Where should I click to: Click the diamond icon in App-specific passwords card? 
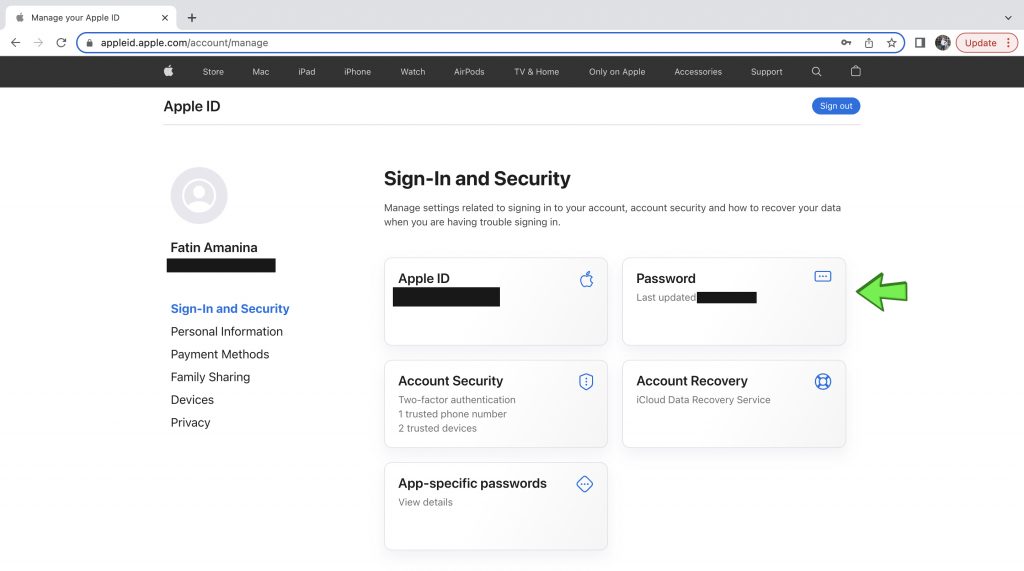pyautogui.click(x=584, y=484)
